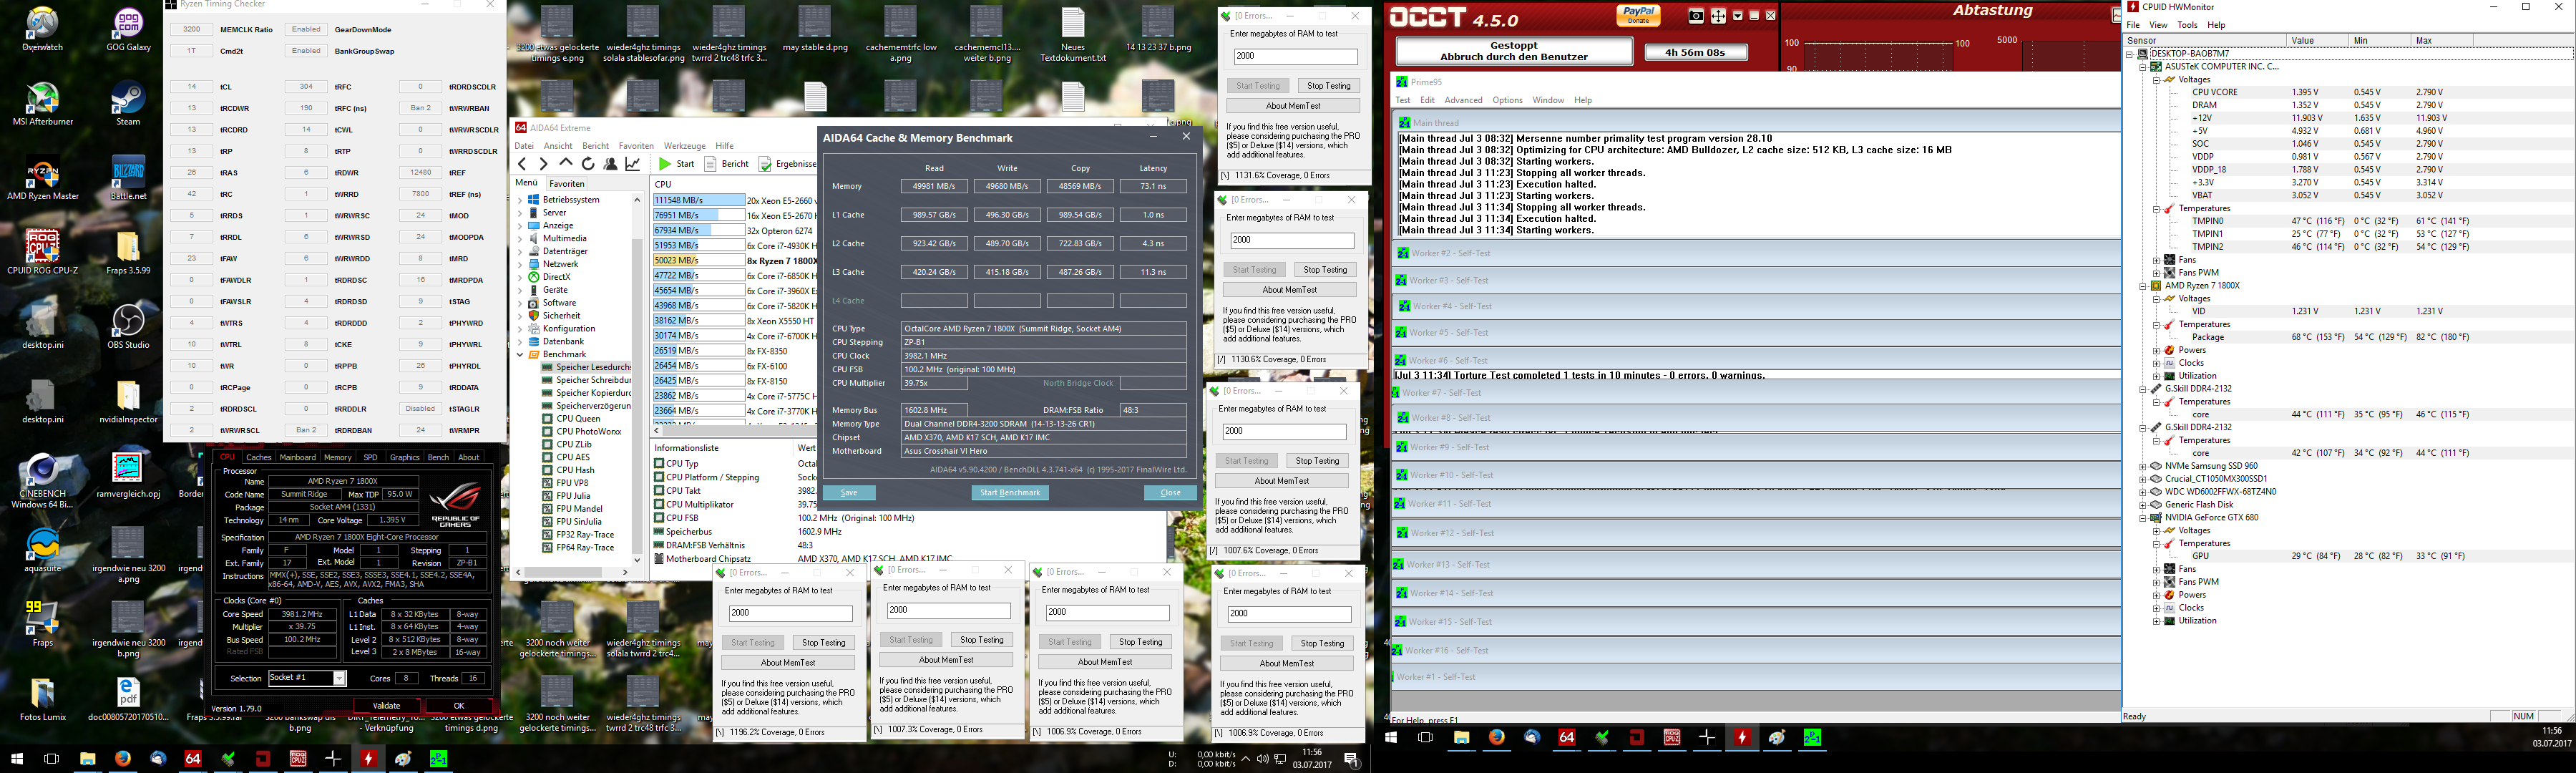
Task: Collapse the Benchmark tree node in AIDA64
Action: tap(520, 354)
